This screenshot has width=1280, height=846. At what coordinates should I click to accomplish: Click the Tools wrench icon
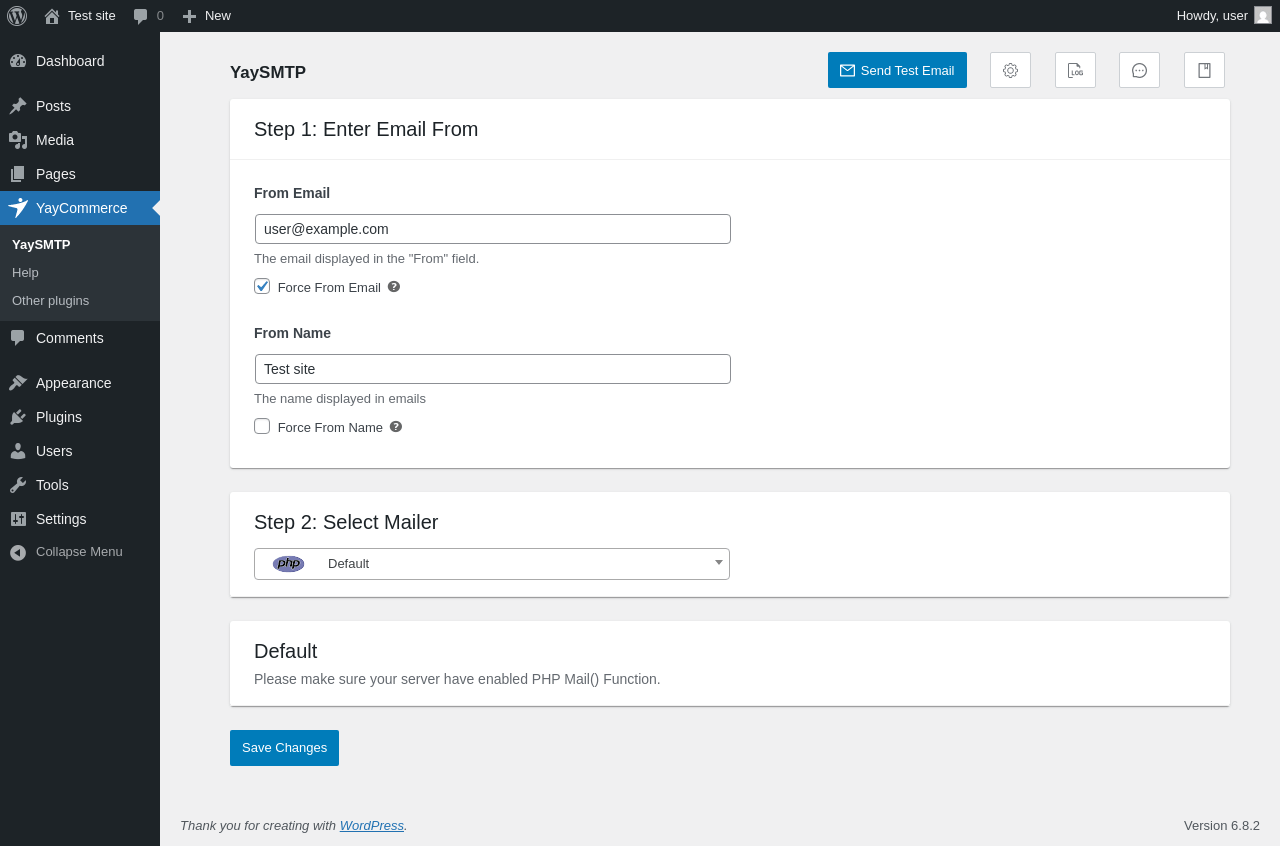(18, 485)
